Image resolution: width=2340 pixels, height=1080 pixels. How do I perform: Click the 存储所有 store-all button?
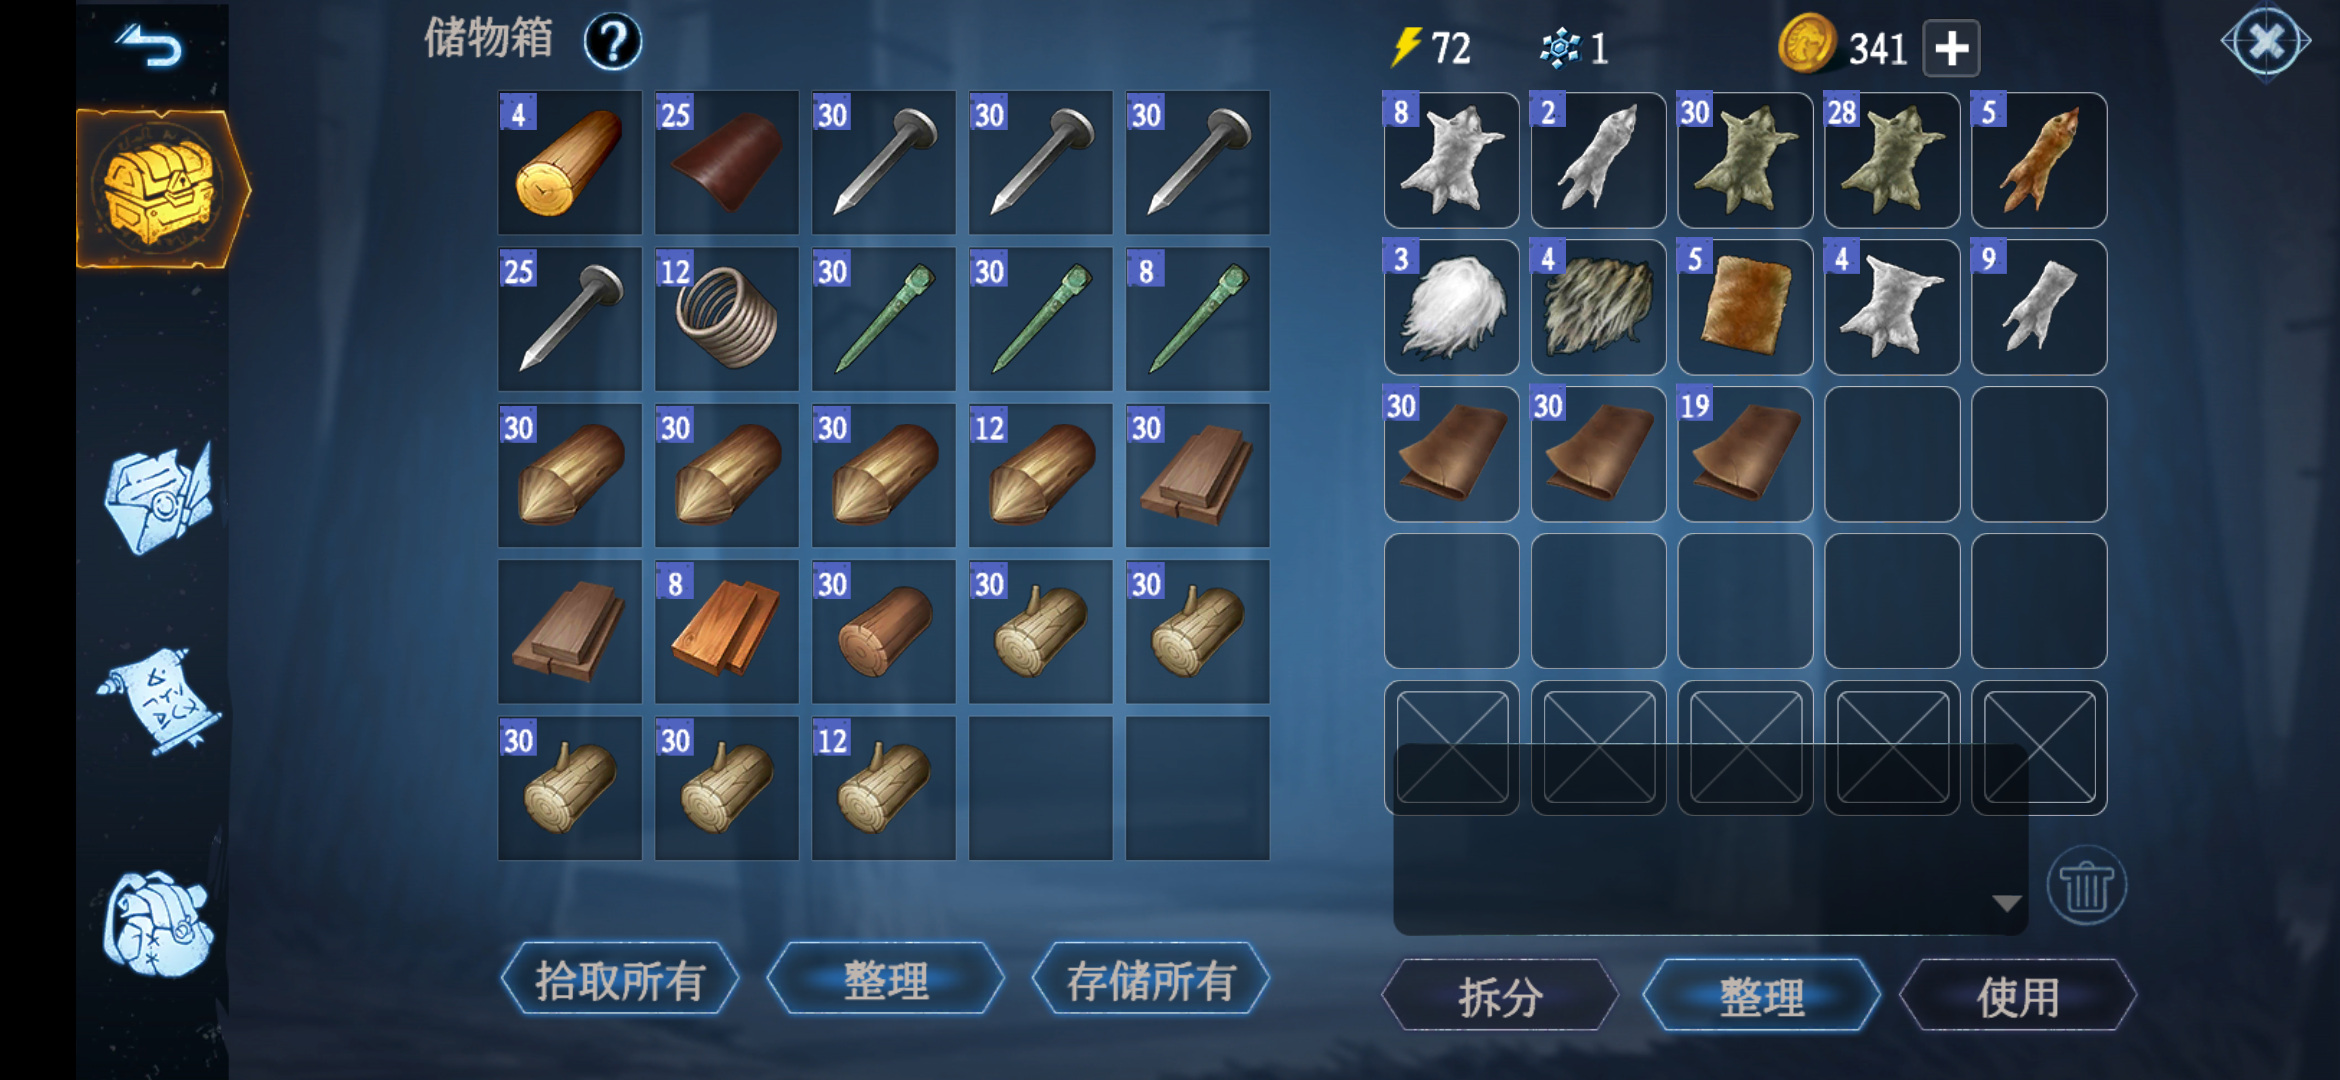[x=1151, y=980]
